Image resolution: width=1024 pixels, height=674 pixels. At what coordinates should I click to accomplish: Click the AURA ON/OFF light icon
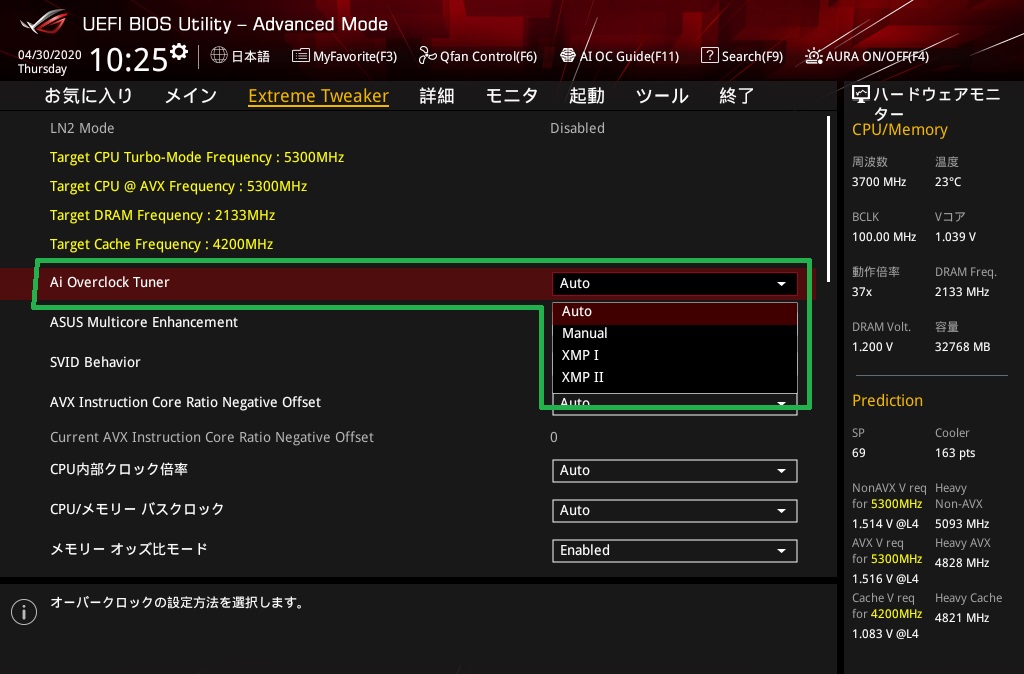[814, 56]
